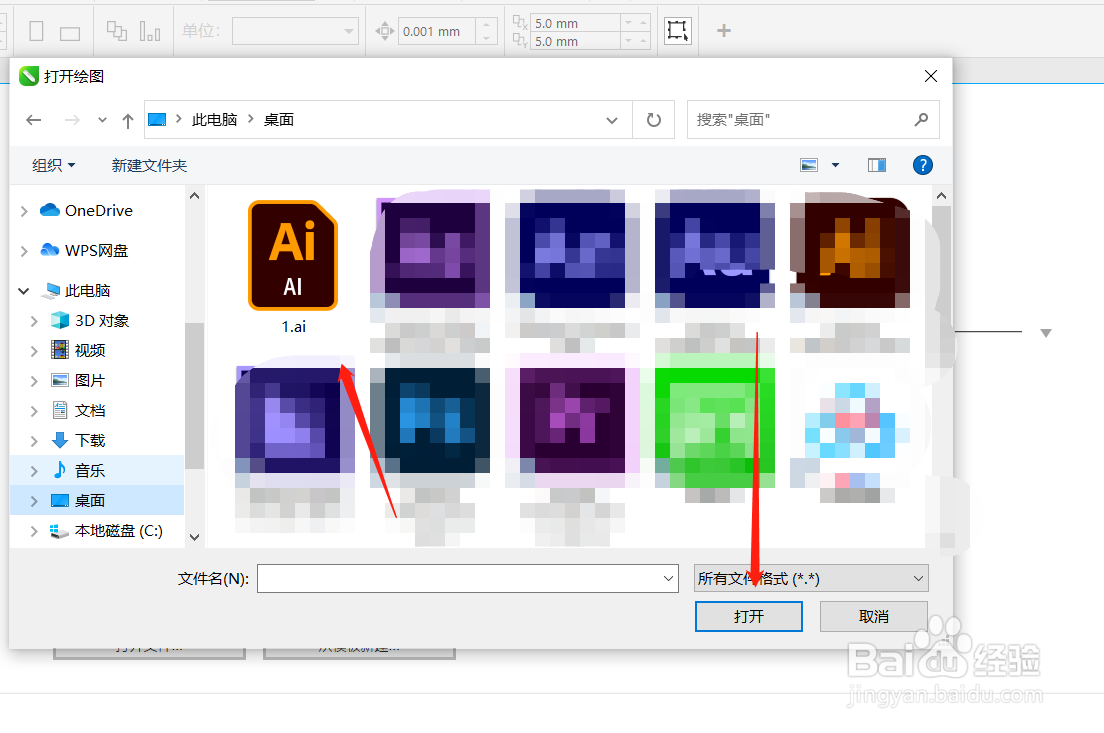
Task: Click the 打开 button
Action: tap(748, 616)
